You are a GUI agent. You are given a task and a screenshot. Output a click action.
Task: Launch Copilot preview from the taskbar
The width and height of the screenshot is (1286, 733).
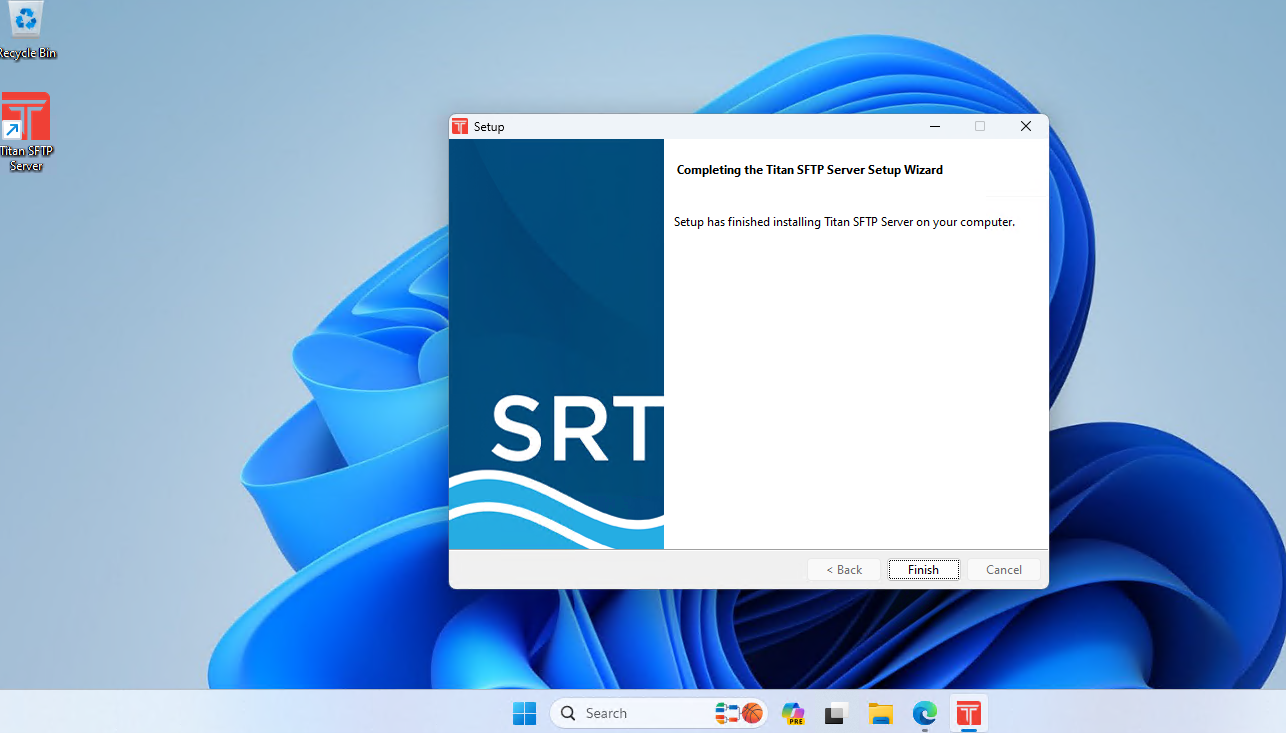[793, 713]
